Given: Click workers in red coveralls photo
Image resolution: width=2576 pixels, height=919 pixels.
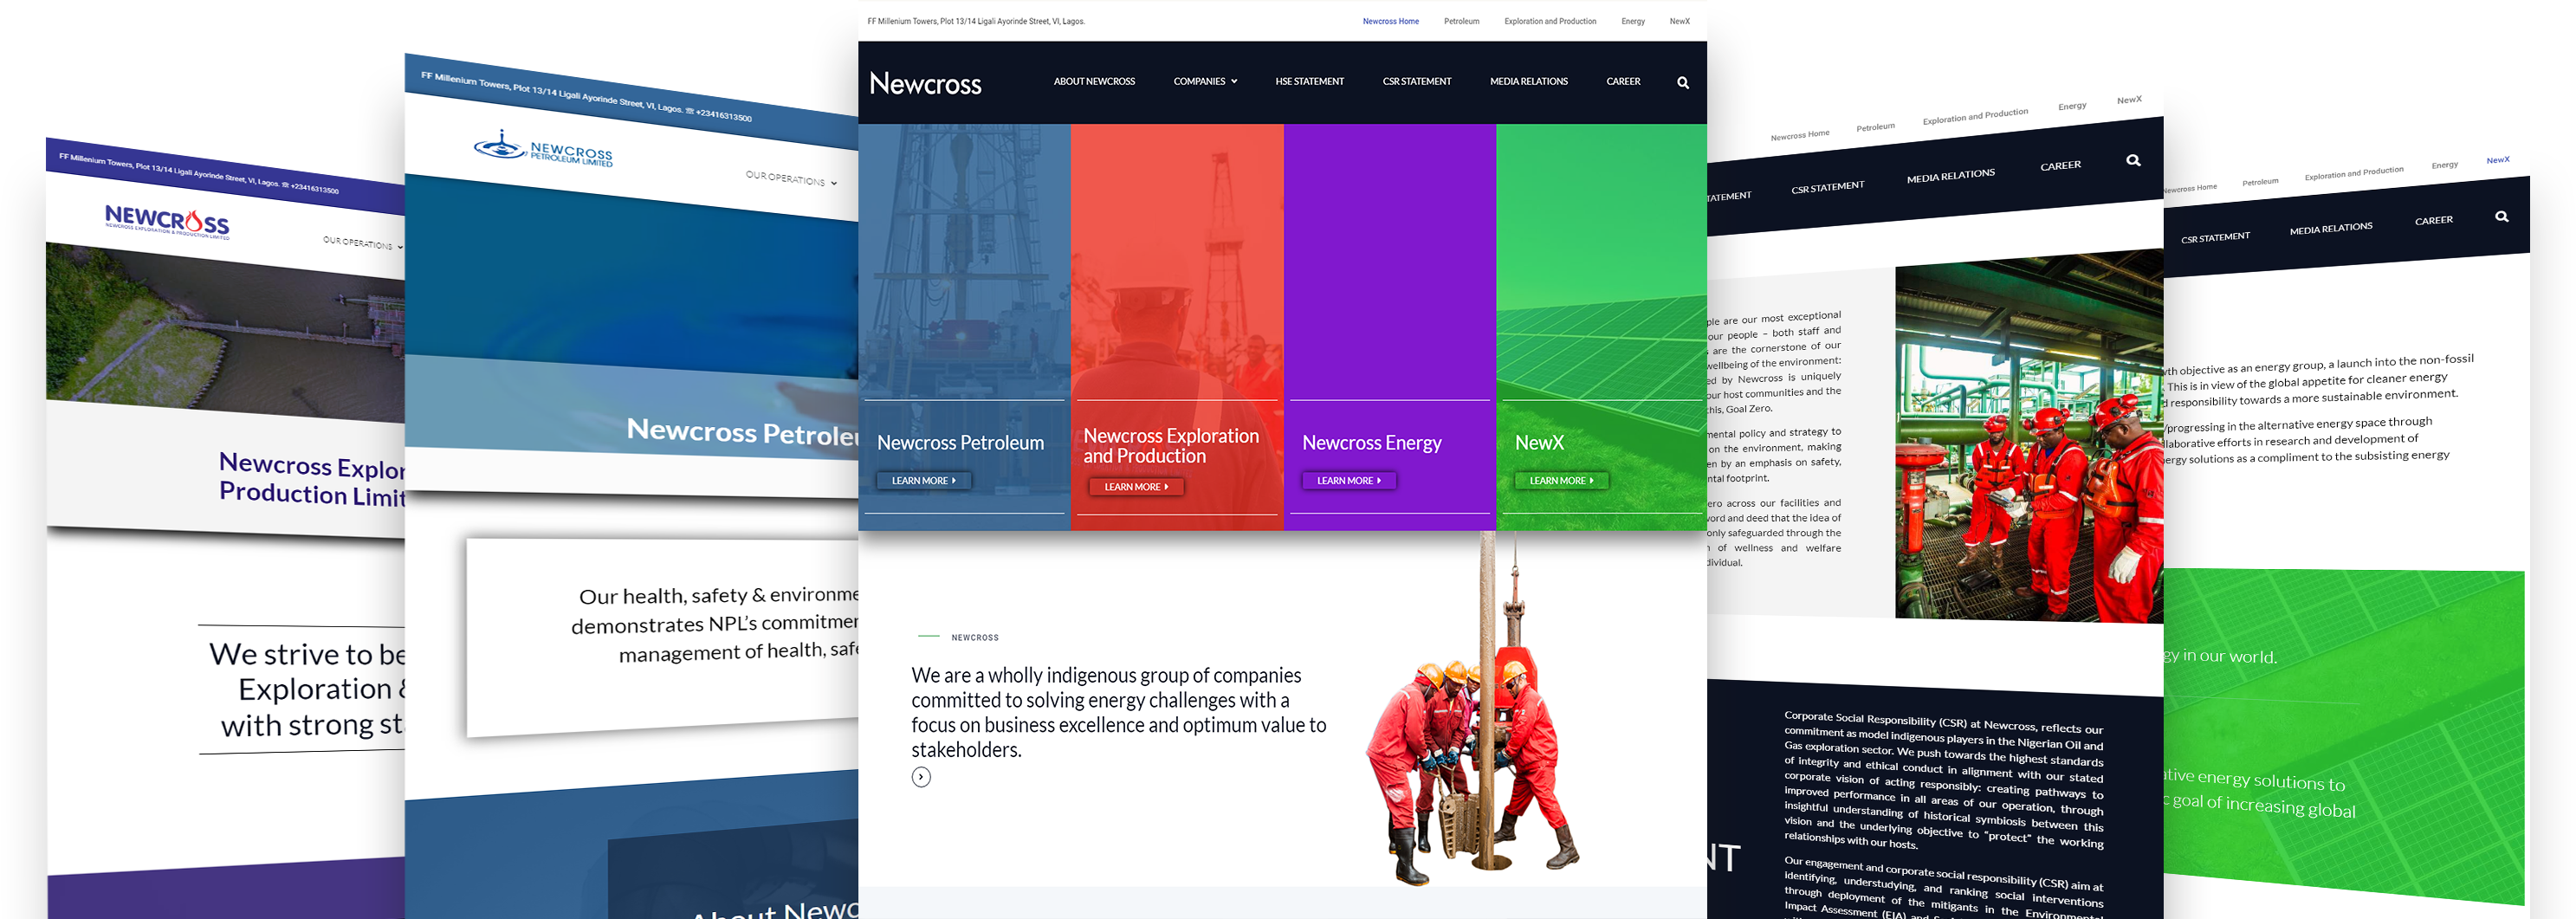Looking at the screenshot, I should point(2029,436).
